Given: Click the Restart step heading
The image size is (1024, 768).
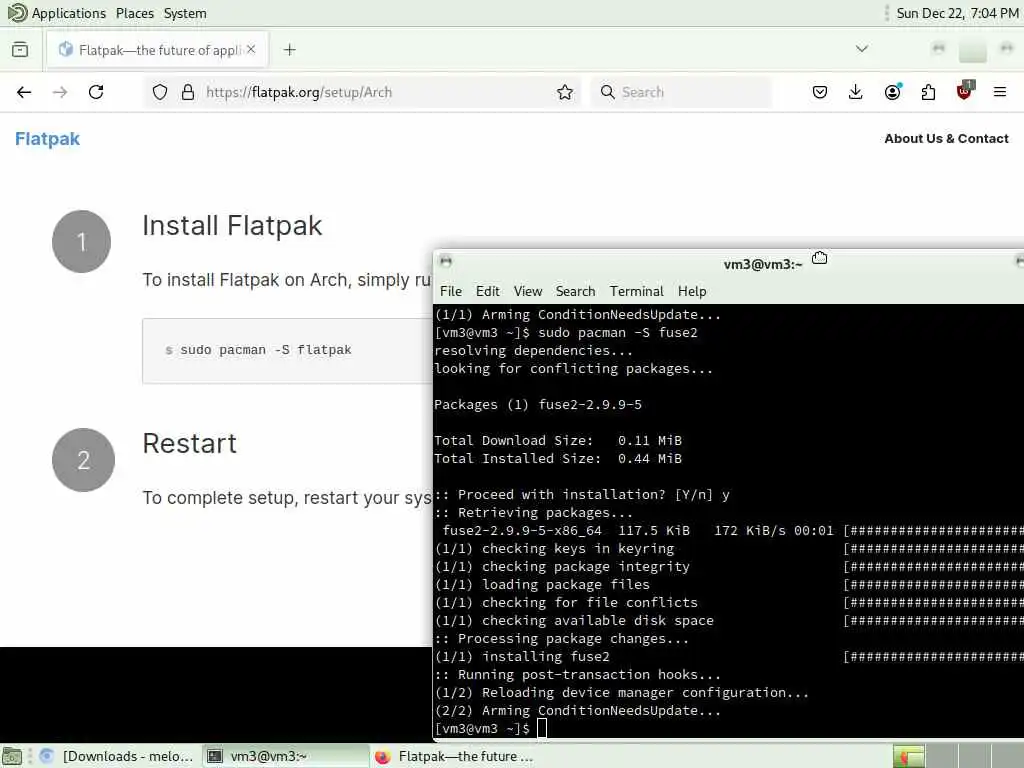Looking at the screenshot, I should (189, 443).
